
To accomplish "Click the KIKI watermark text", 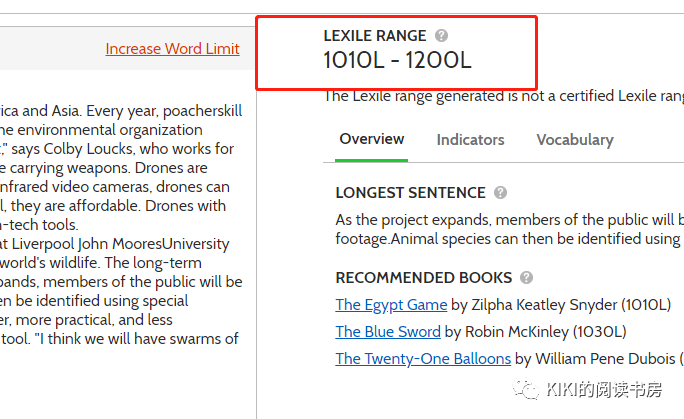I will click(x=604, y=389).
